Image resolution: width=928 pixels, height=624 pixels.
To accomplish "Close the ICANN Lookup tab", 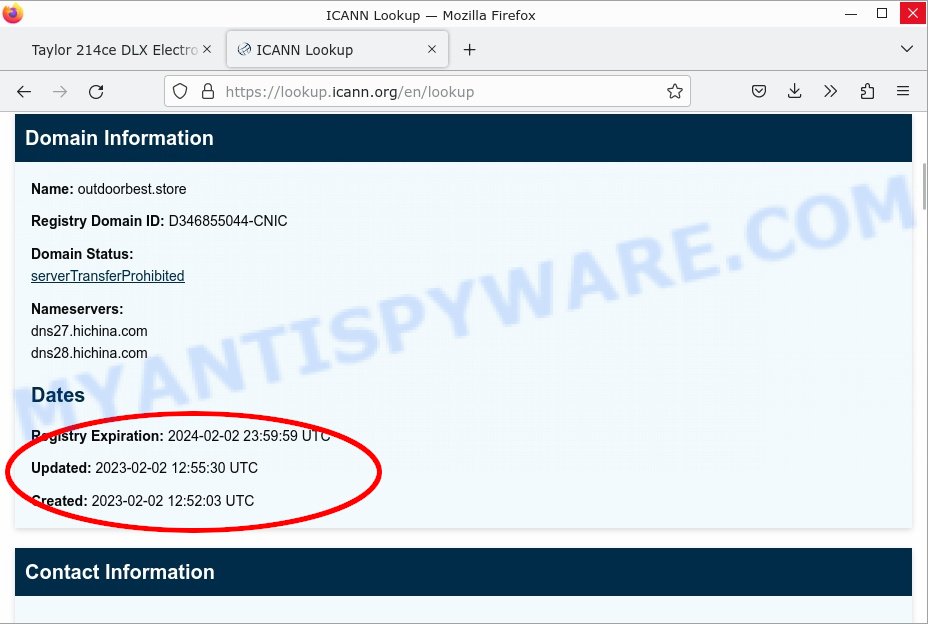I will (x=432, y=49).
